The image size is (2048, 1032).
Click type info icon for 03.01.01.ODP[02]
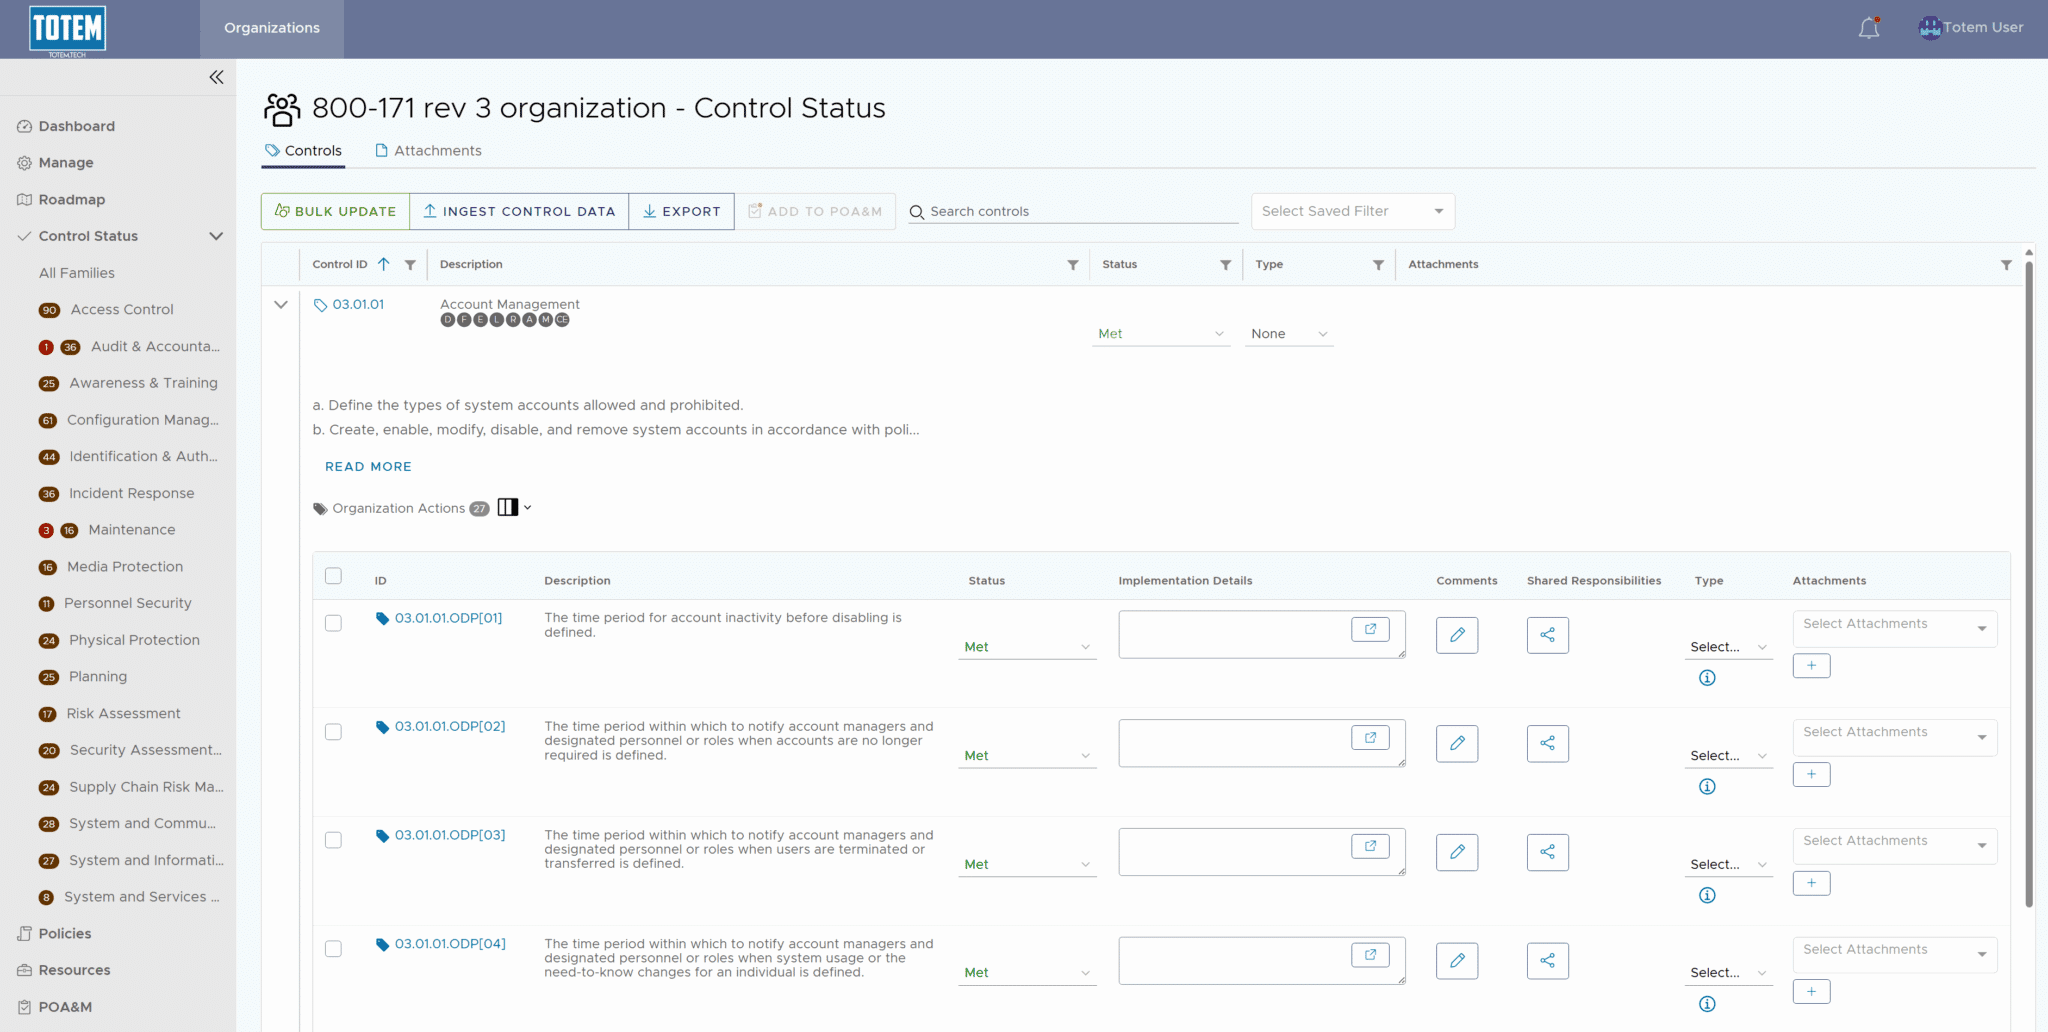(1707, 787)
